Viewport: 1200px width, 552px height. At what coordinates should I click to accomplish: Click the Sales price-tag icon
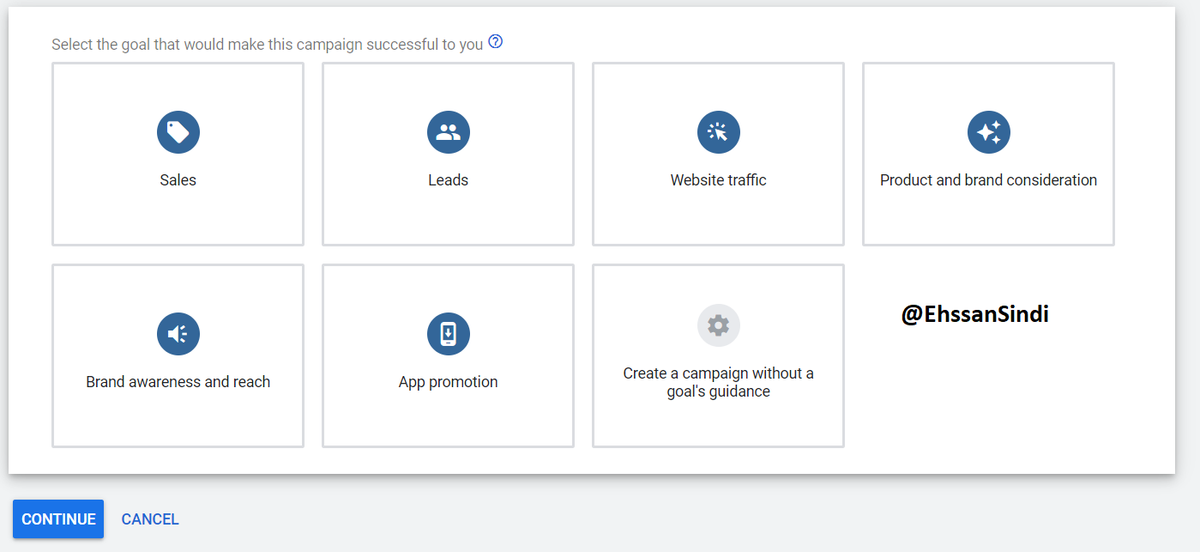pos(178,132)
